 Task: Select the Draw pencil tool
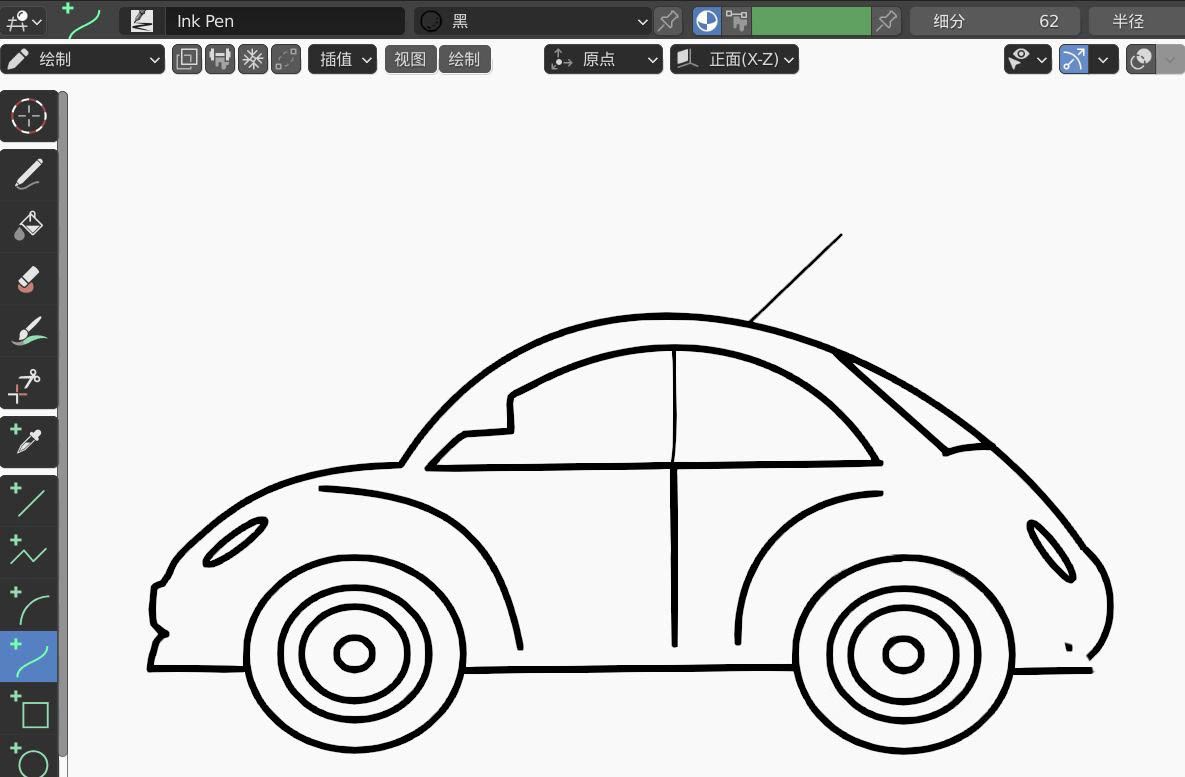[28, 174]
